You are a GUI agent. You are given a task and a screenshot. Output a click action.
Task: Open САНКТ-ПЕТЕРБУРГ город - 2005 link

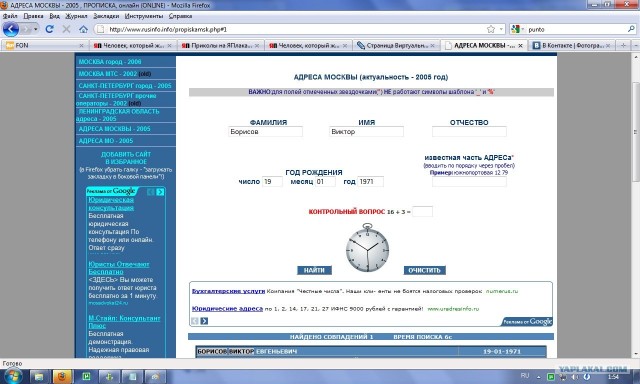click(x=124, y=86)
